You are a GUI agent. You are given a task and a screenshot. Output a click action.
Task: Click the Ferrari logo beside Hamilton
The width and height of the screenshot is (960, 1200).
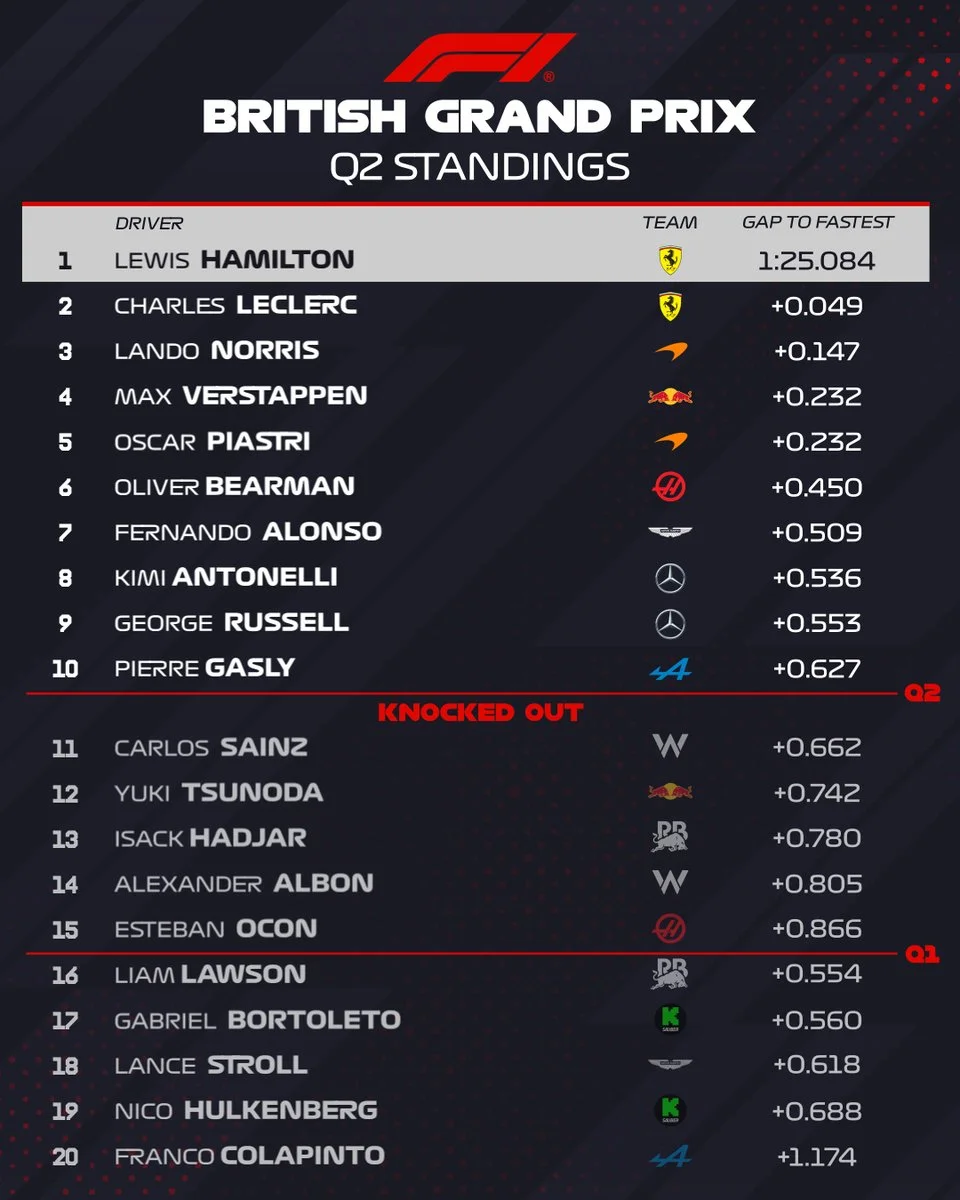669,261
